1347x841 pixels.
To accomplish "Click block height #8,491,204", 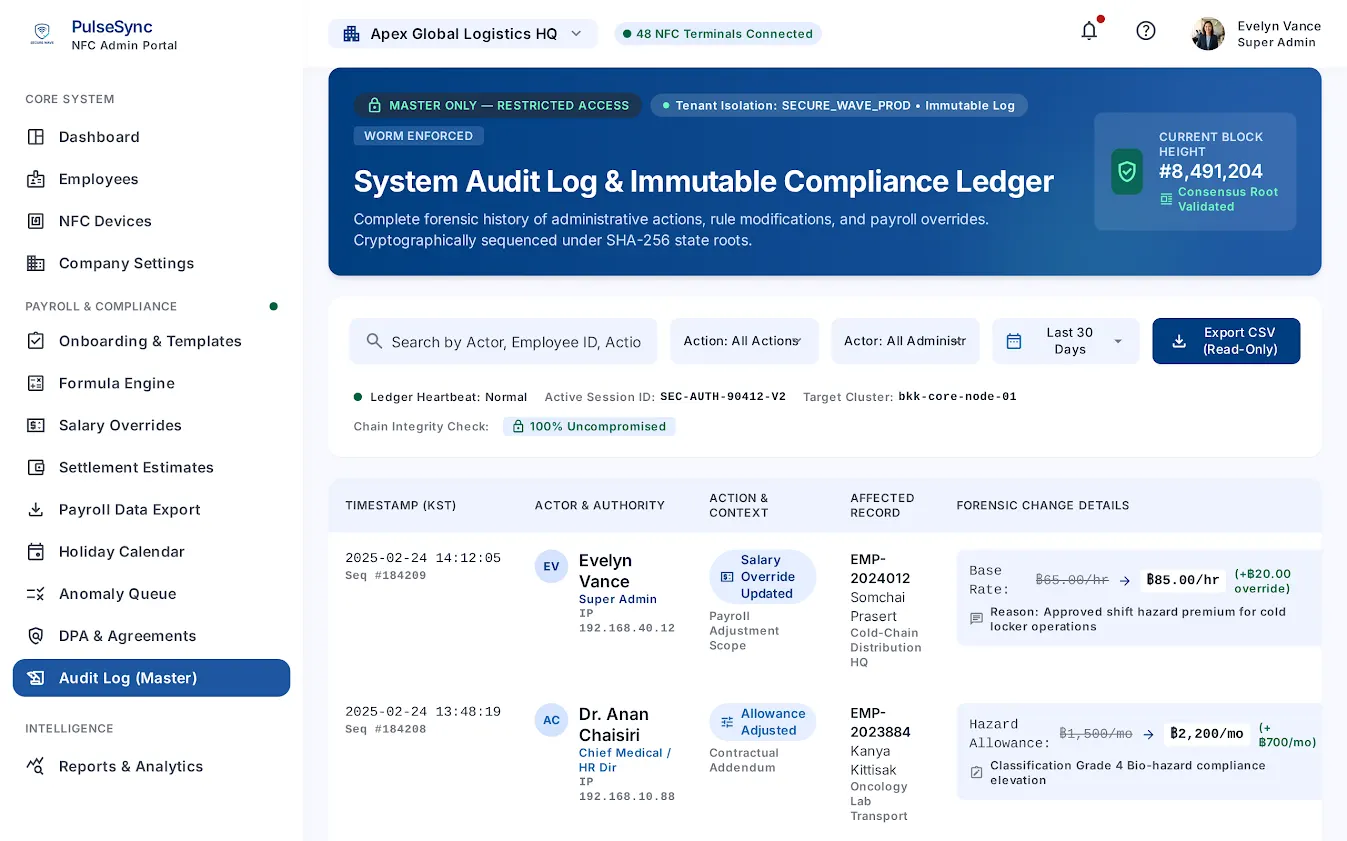I will coord(1211,171).
